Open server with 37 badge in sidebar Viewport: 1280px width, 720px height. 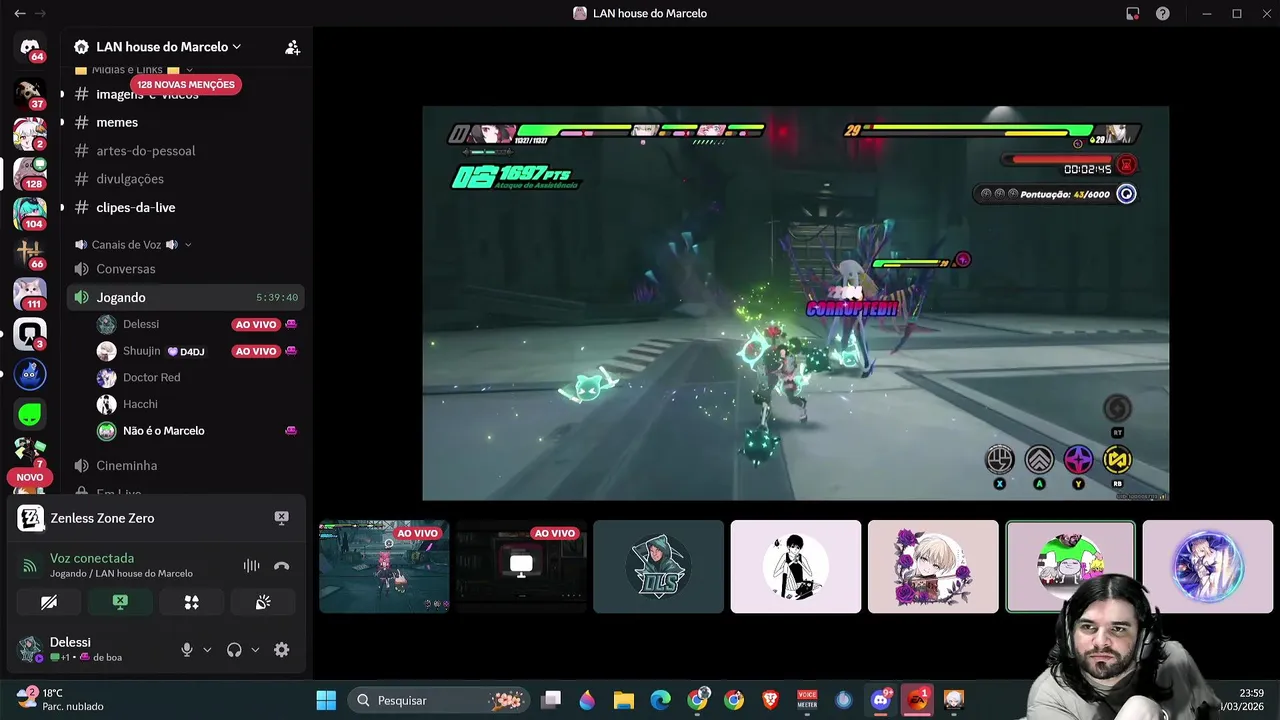(30, 93)
